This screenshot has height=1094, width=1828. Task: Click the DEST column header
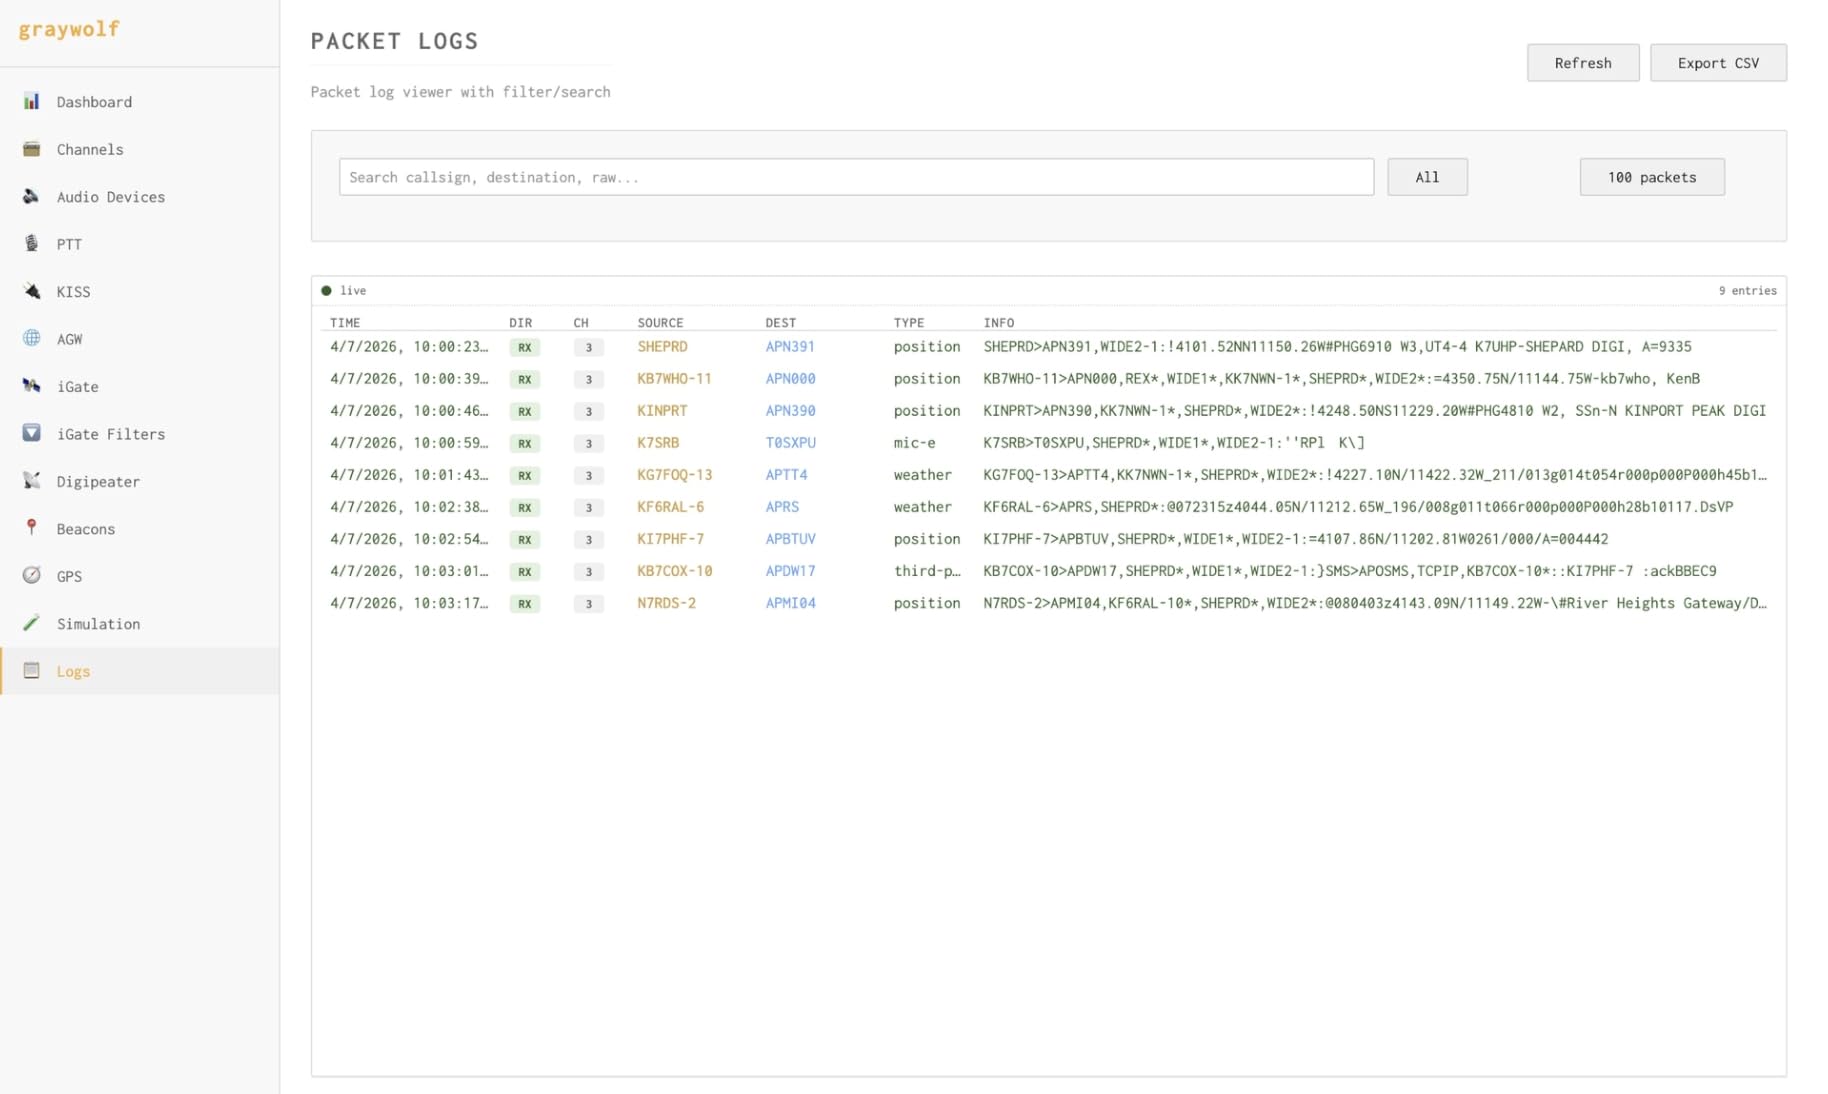pos(781,323)
